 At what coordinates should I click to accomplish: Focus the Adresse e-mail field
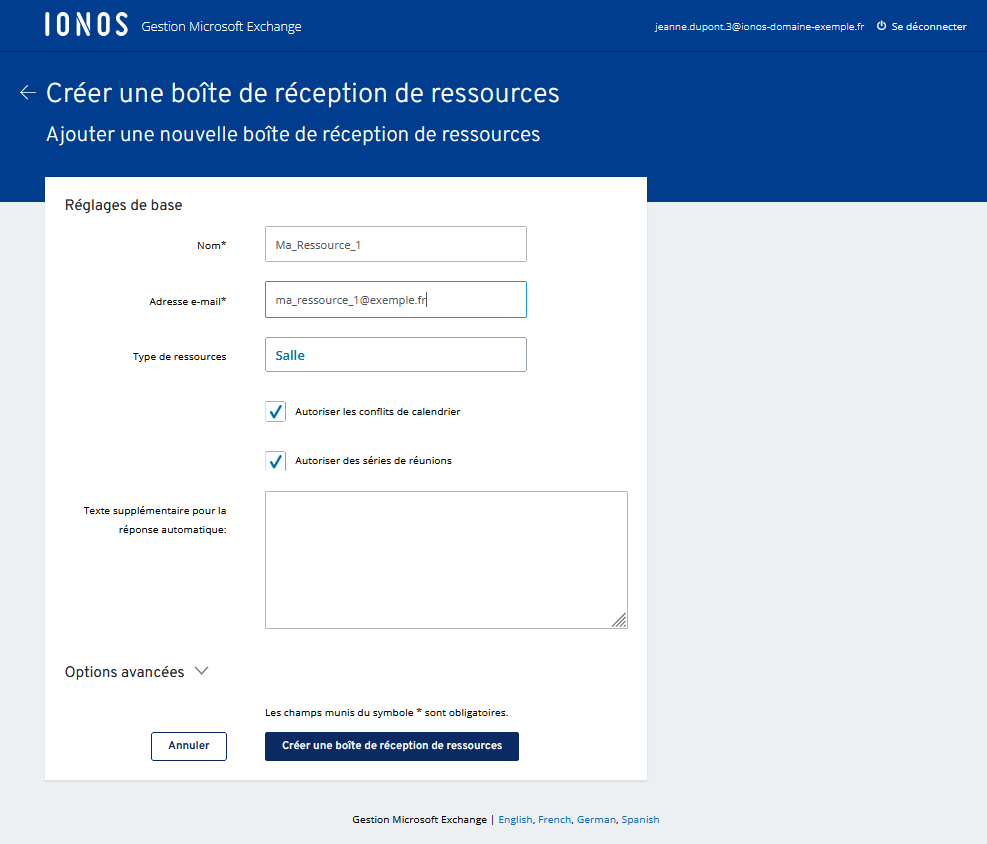[395, 299]
